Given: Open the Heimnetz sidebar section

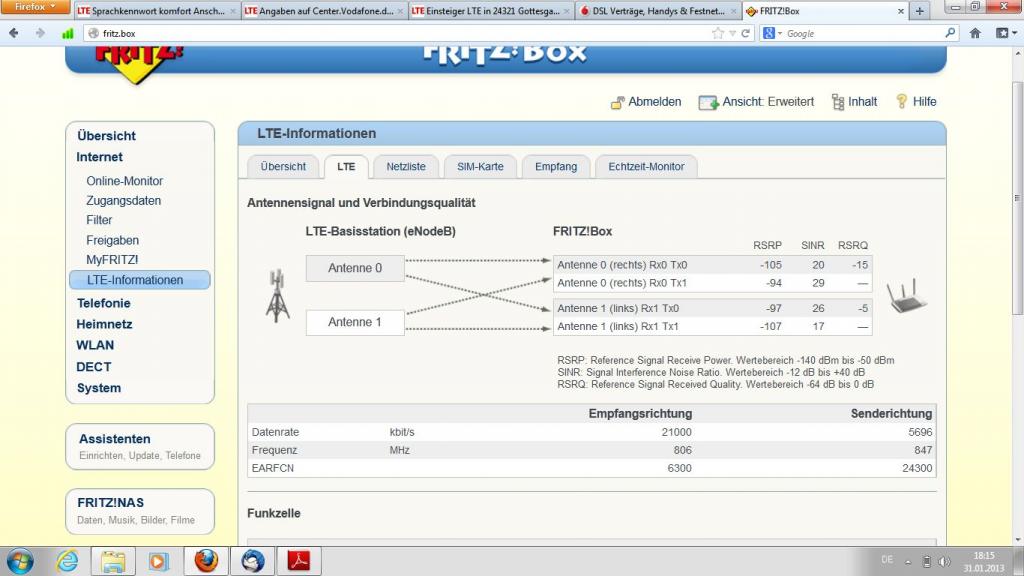Looking at the screenshot, I should point(104,324).
